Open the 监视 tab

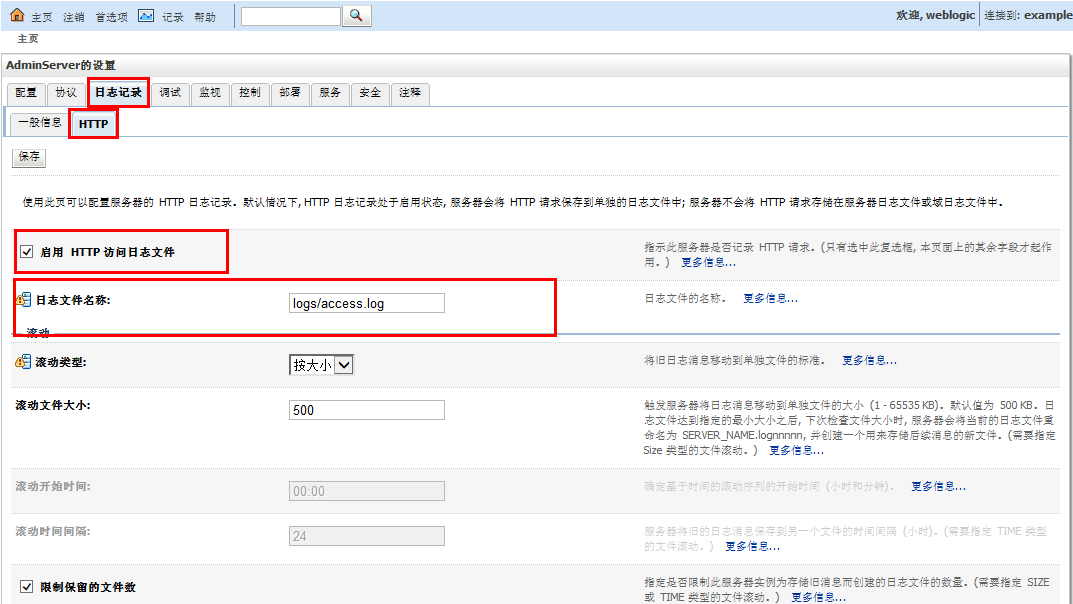[210, 93]
